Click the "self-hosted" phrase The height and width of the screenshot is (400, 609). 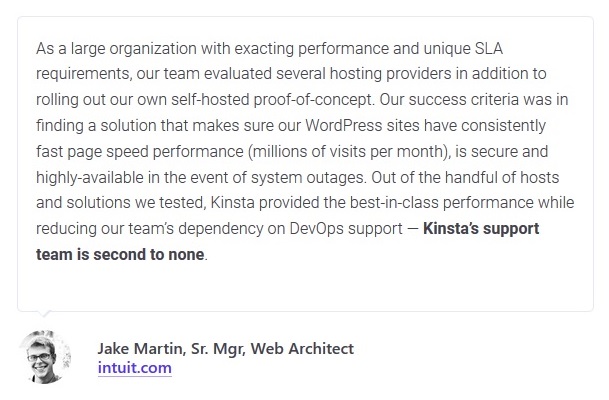[x=210, y=100]
